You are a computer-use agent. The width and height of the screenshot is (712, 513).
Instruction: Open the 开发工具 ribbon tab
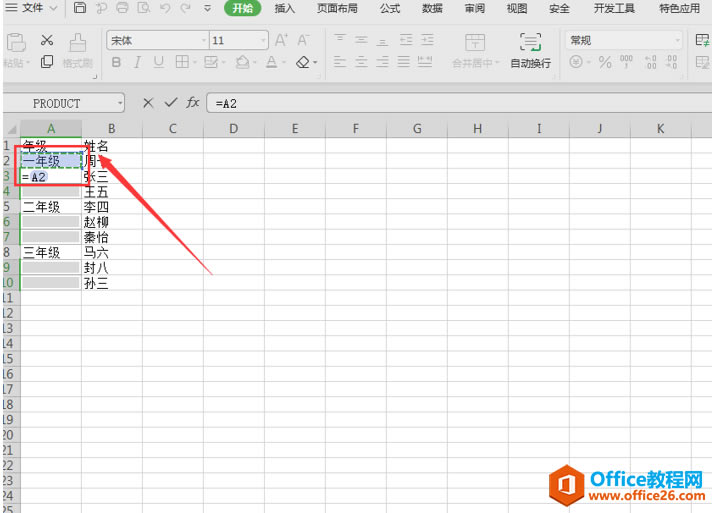point(614,8)
